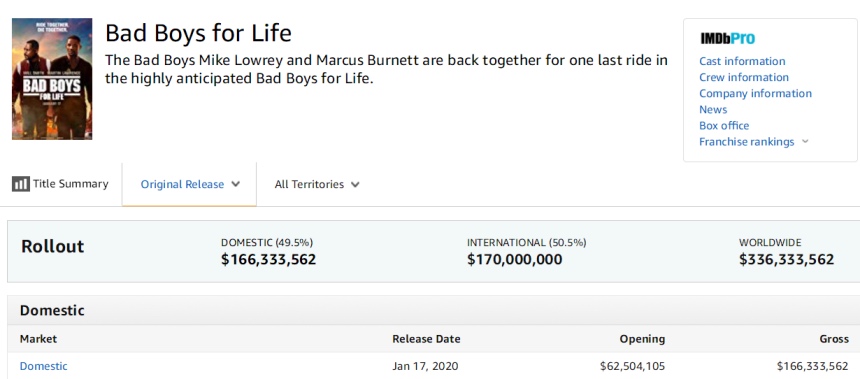Expand the All Territories dropdown arrow
The image size is (860, 379).
355,184
